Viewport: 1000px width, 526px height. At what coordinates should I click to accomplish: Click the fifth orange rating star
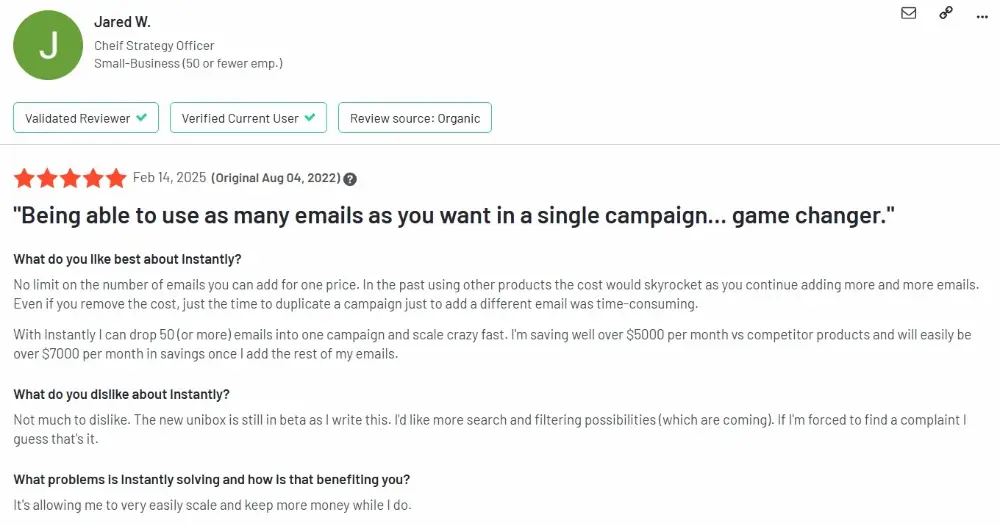pyautogui.click(x=117, y=178)
